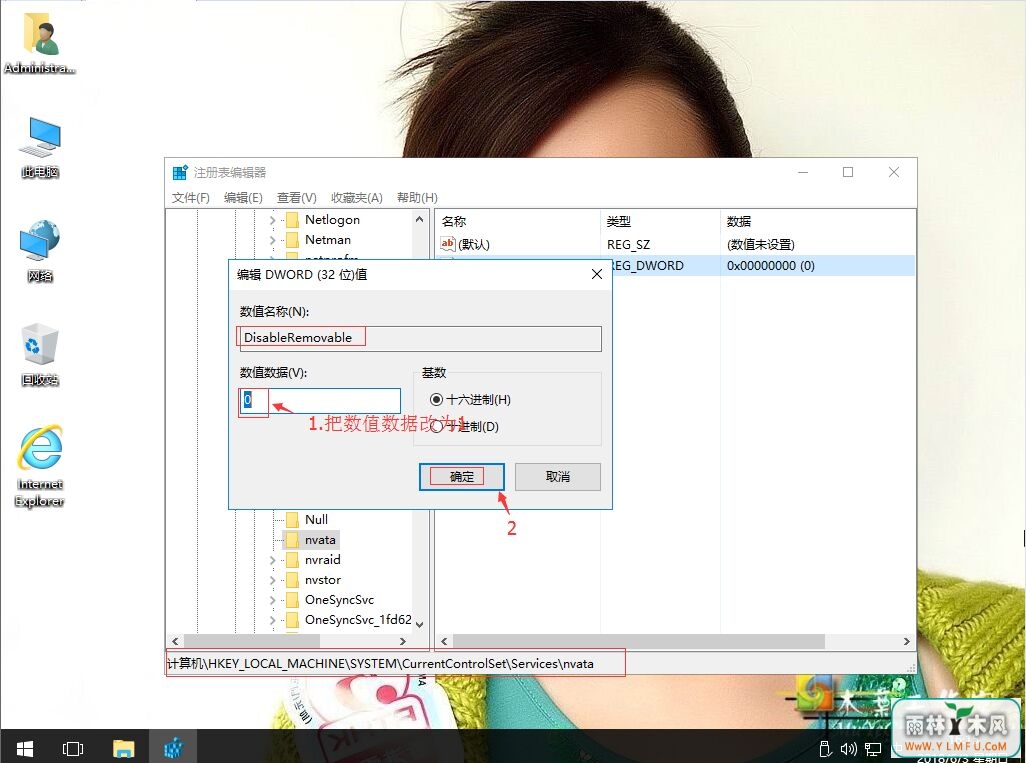Click the tree pane scroll up arrow
This screenshot has width=1026, height=763.
tap(419, 219)
